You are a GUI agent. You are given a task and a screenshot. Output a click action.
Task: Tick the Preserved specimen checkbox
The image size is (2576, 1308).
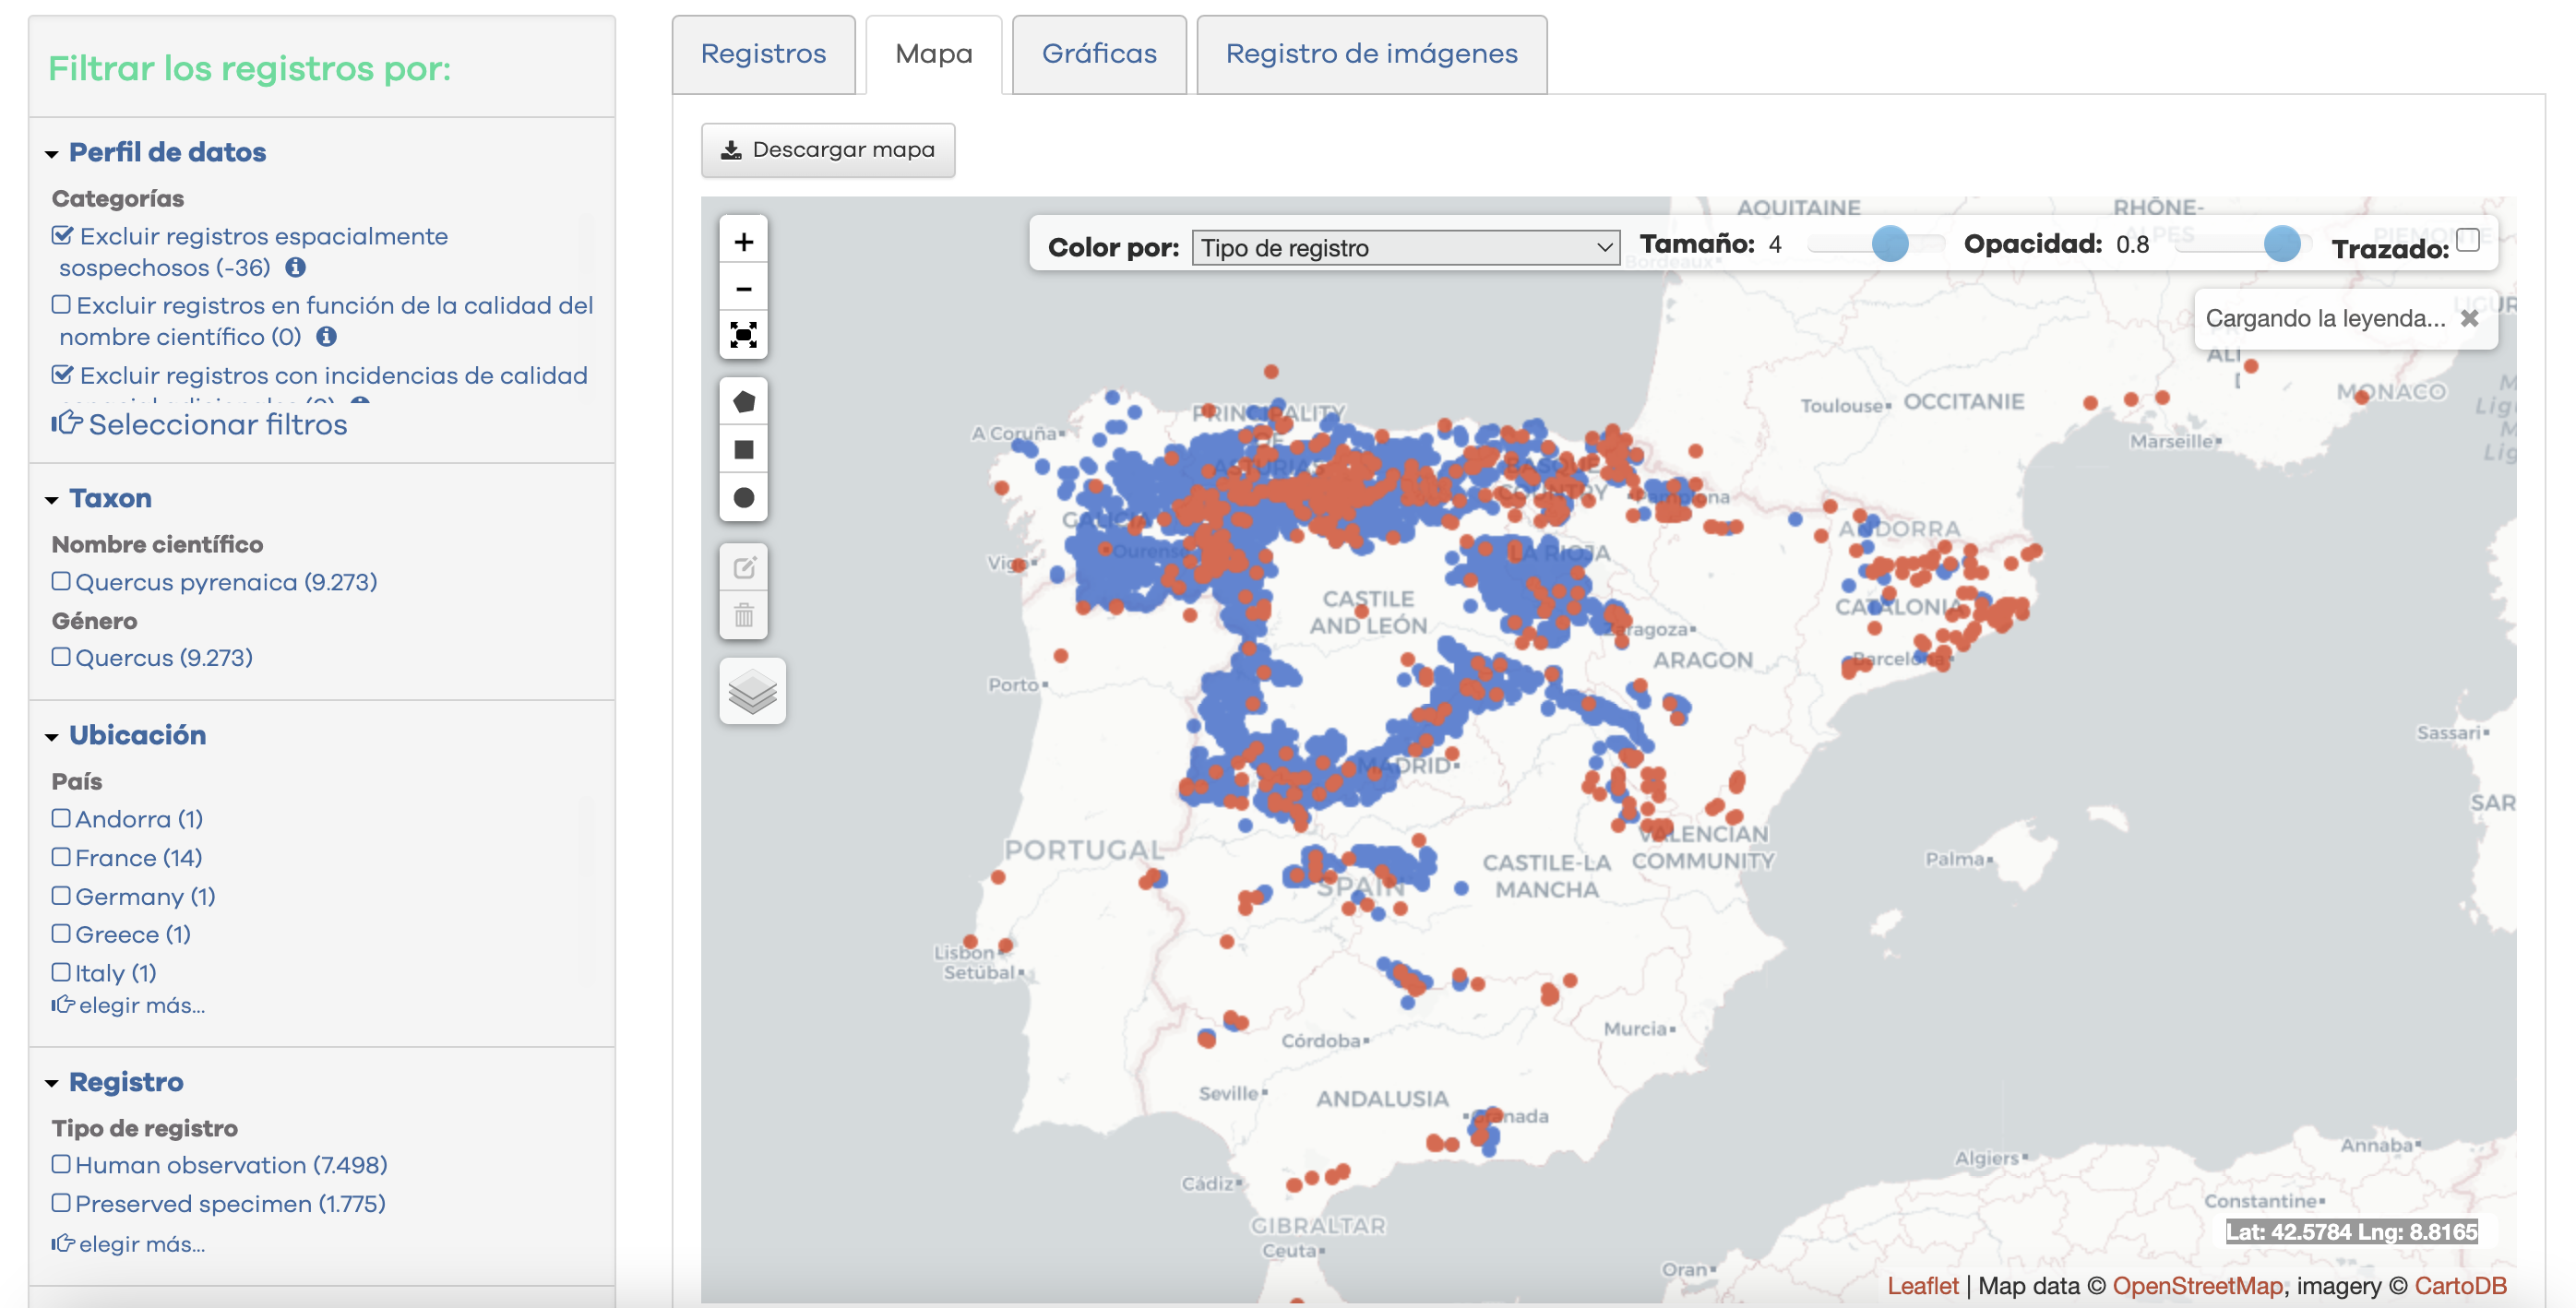pos(61,1204)
